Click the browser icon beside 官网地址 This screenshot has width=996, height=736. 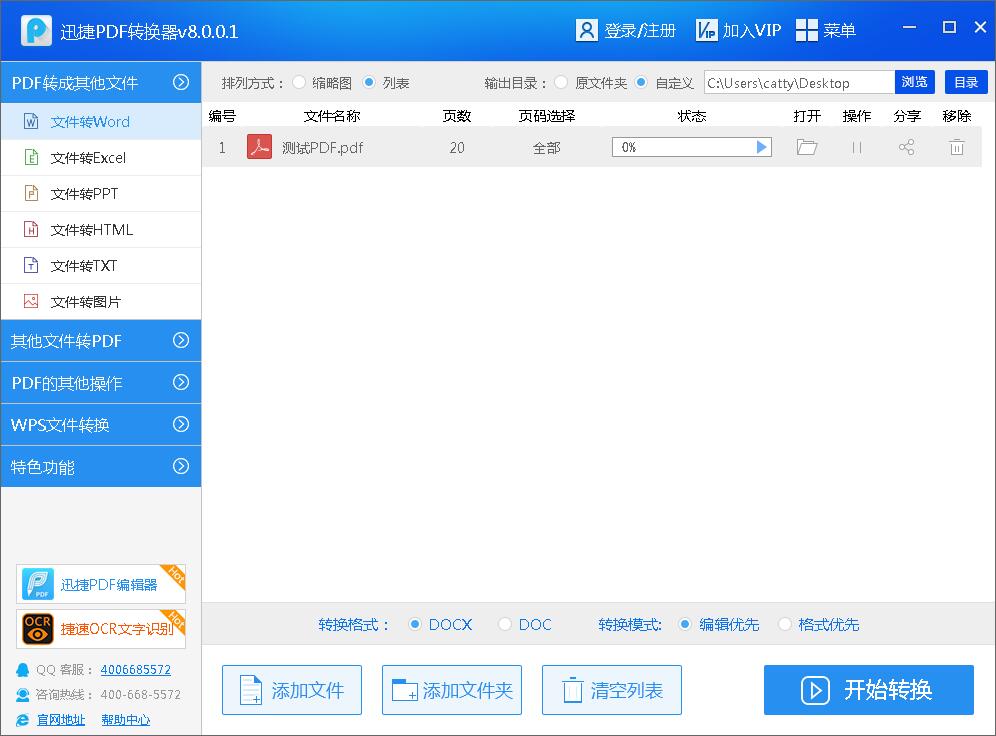click(x=22, y=719)
